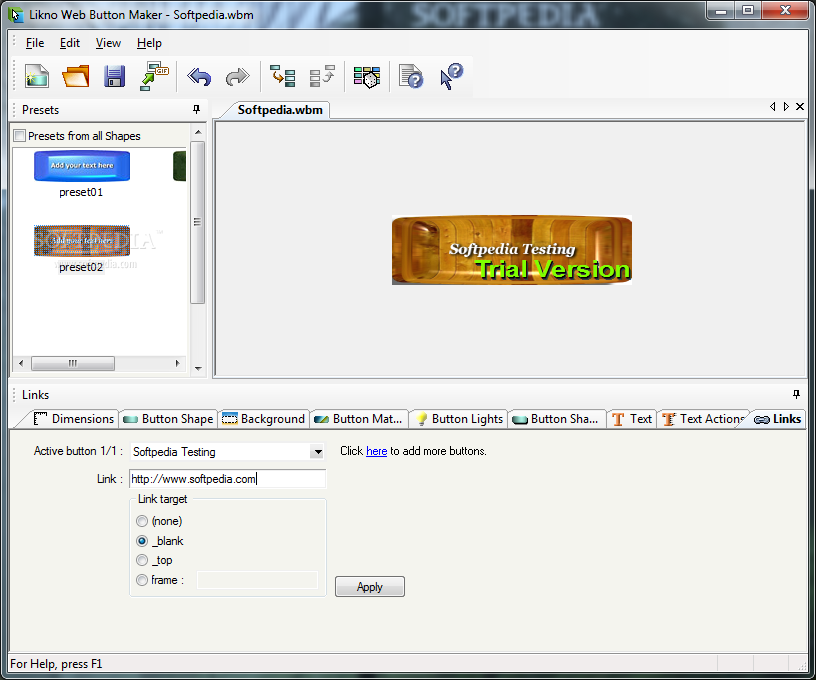Viewport: 816px width, 680px height.
Task: Switch to the Button Mat... tab
Action: (x=359, y=419)
